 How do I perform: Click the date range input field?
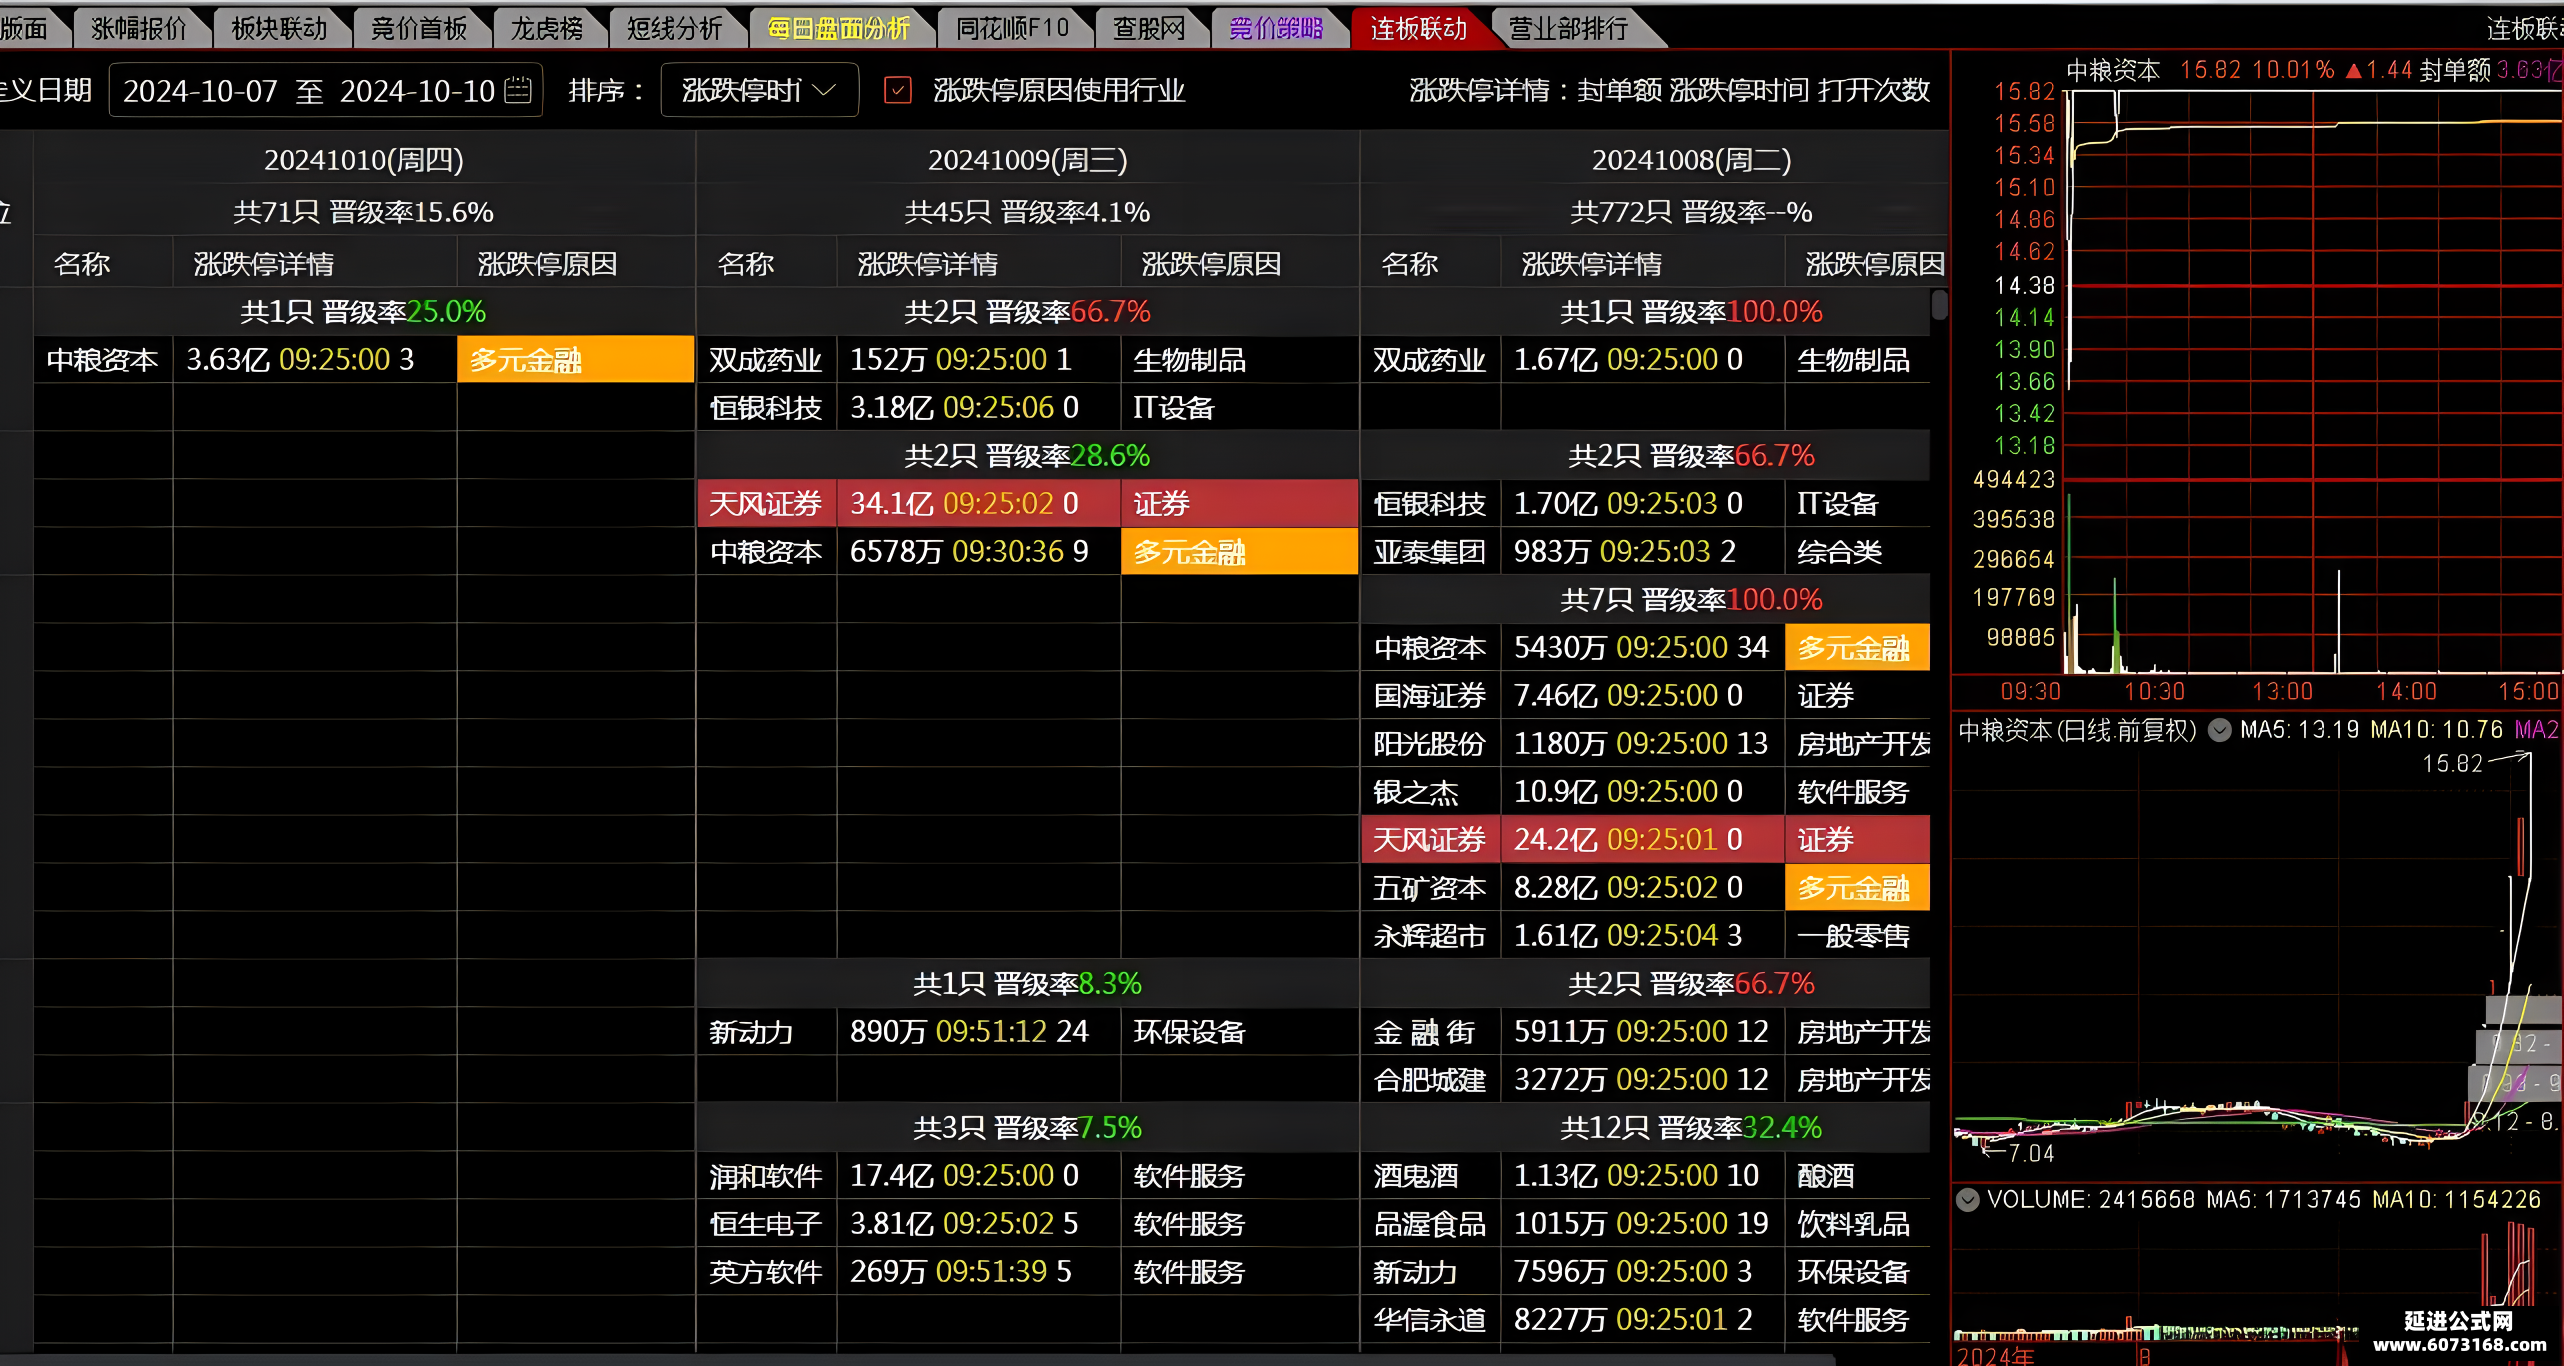tap(325, 90)
